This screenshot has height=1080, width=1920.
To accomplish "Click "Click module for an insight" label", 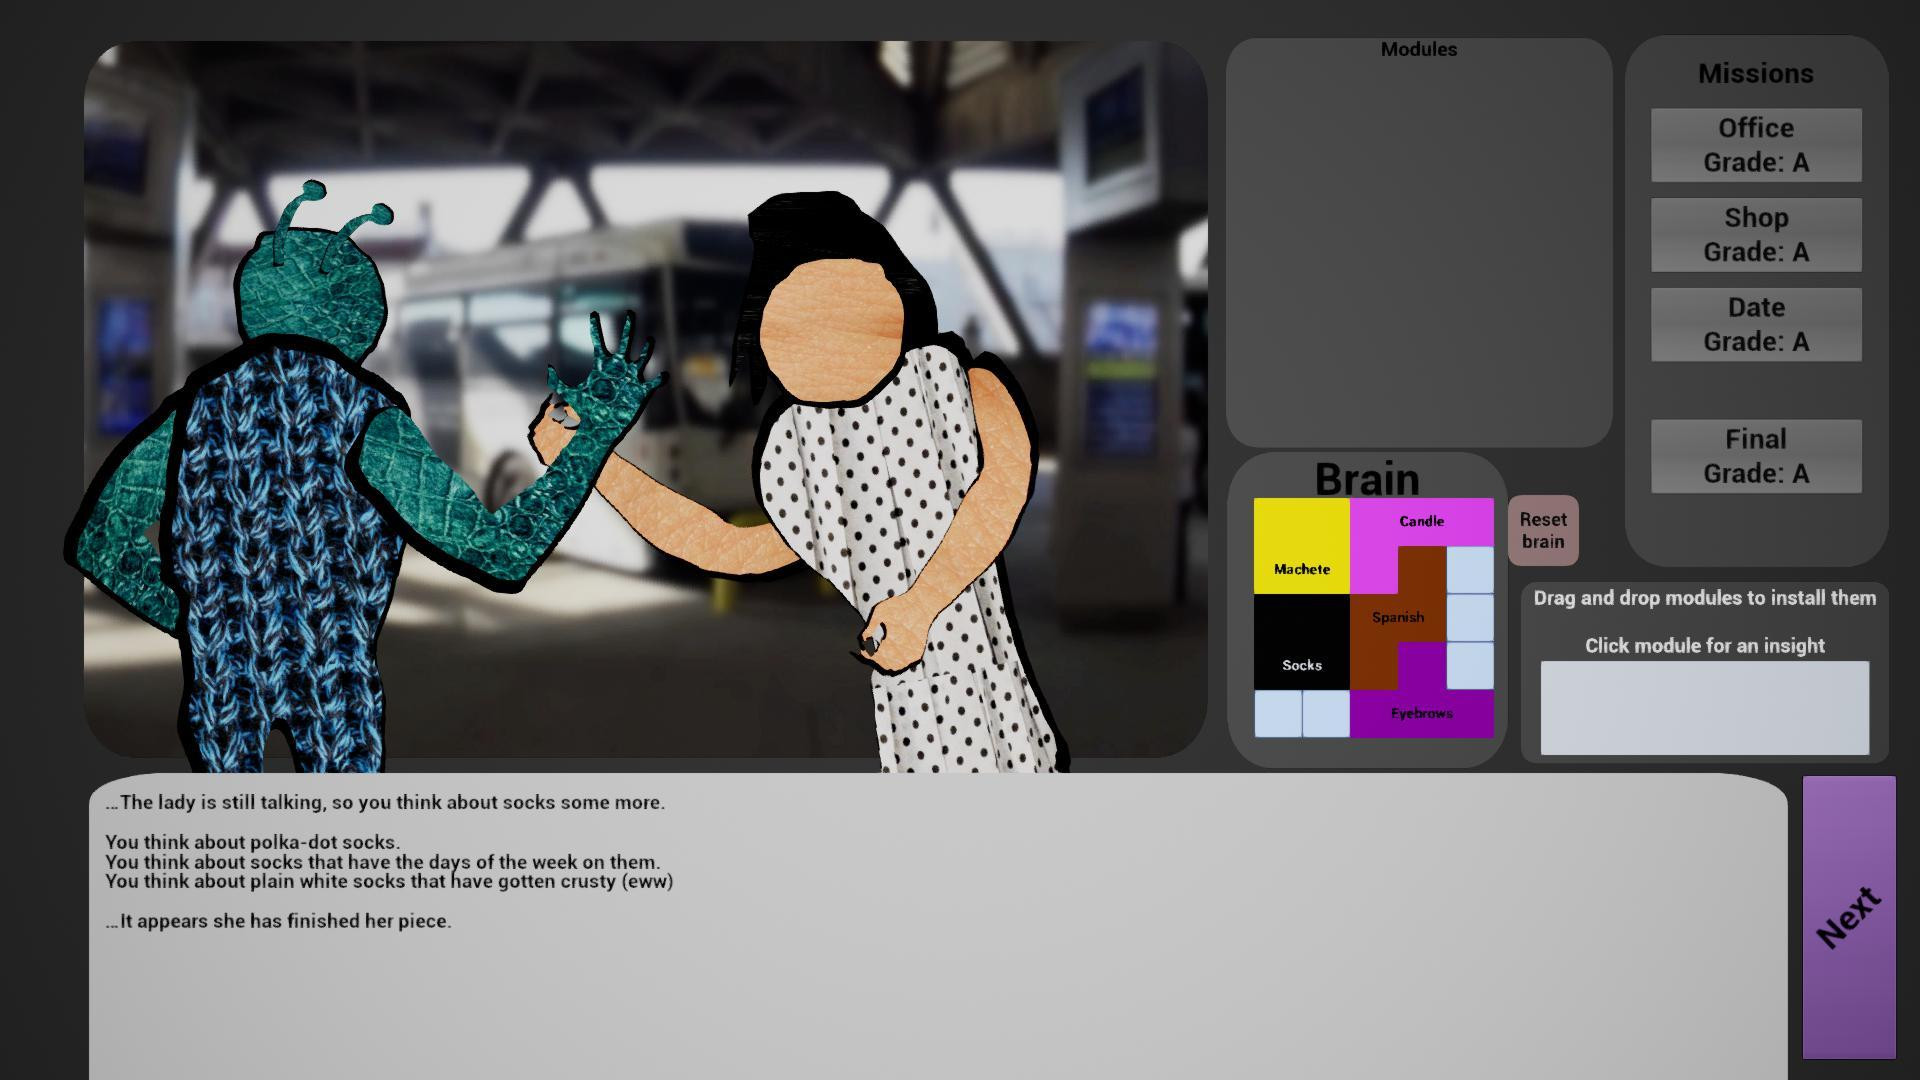I will [x=1704, y=646].
